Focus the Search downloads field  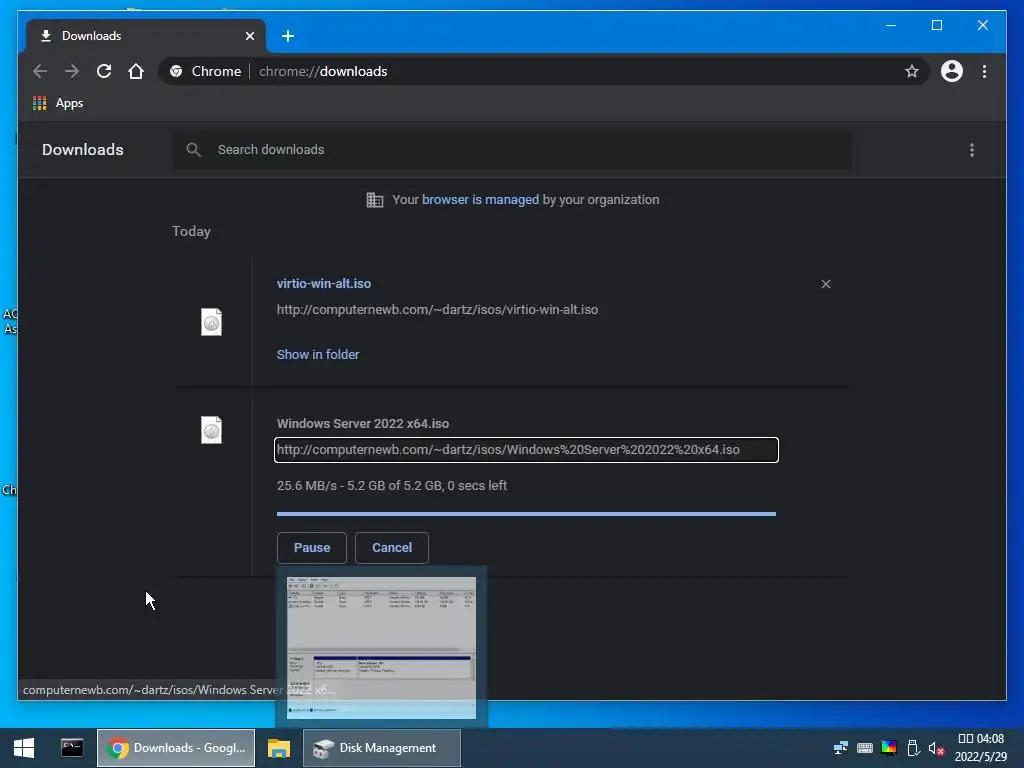[513, 150]
